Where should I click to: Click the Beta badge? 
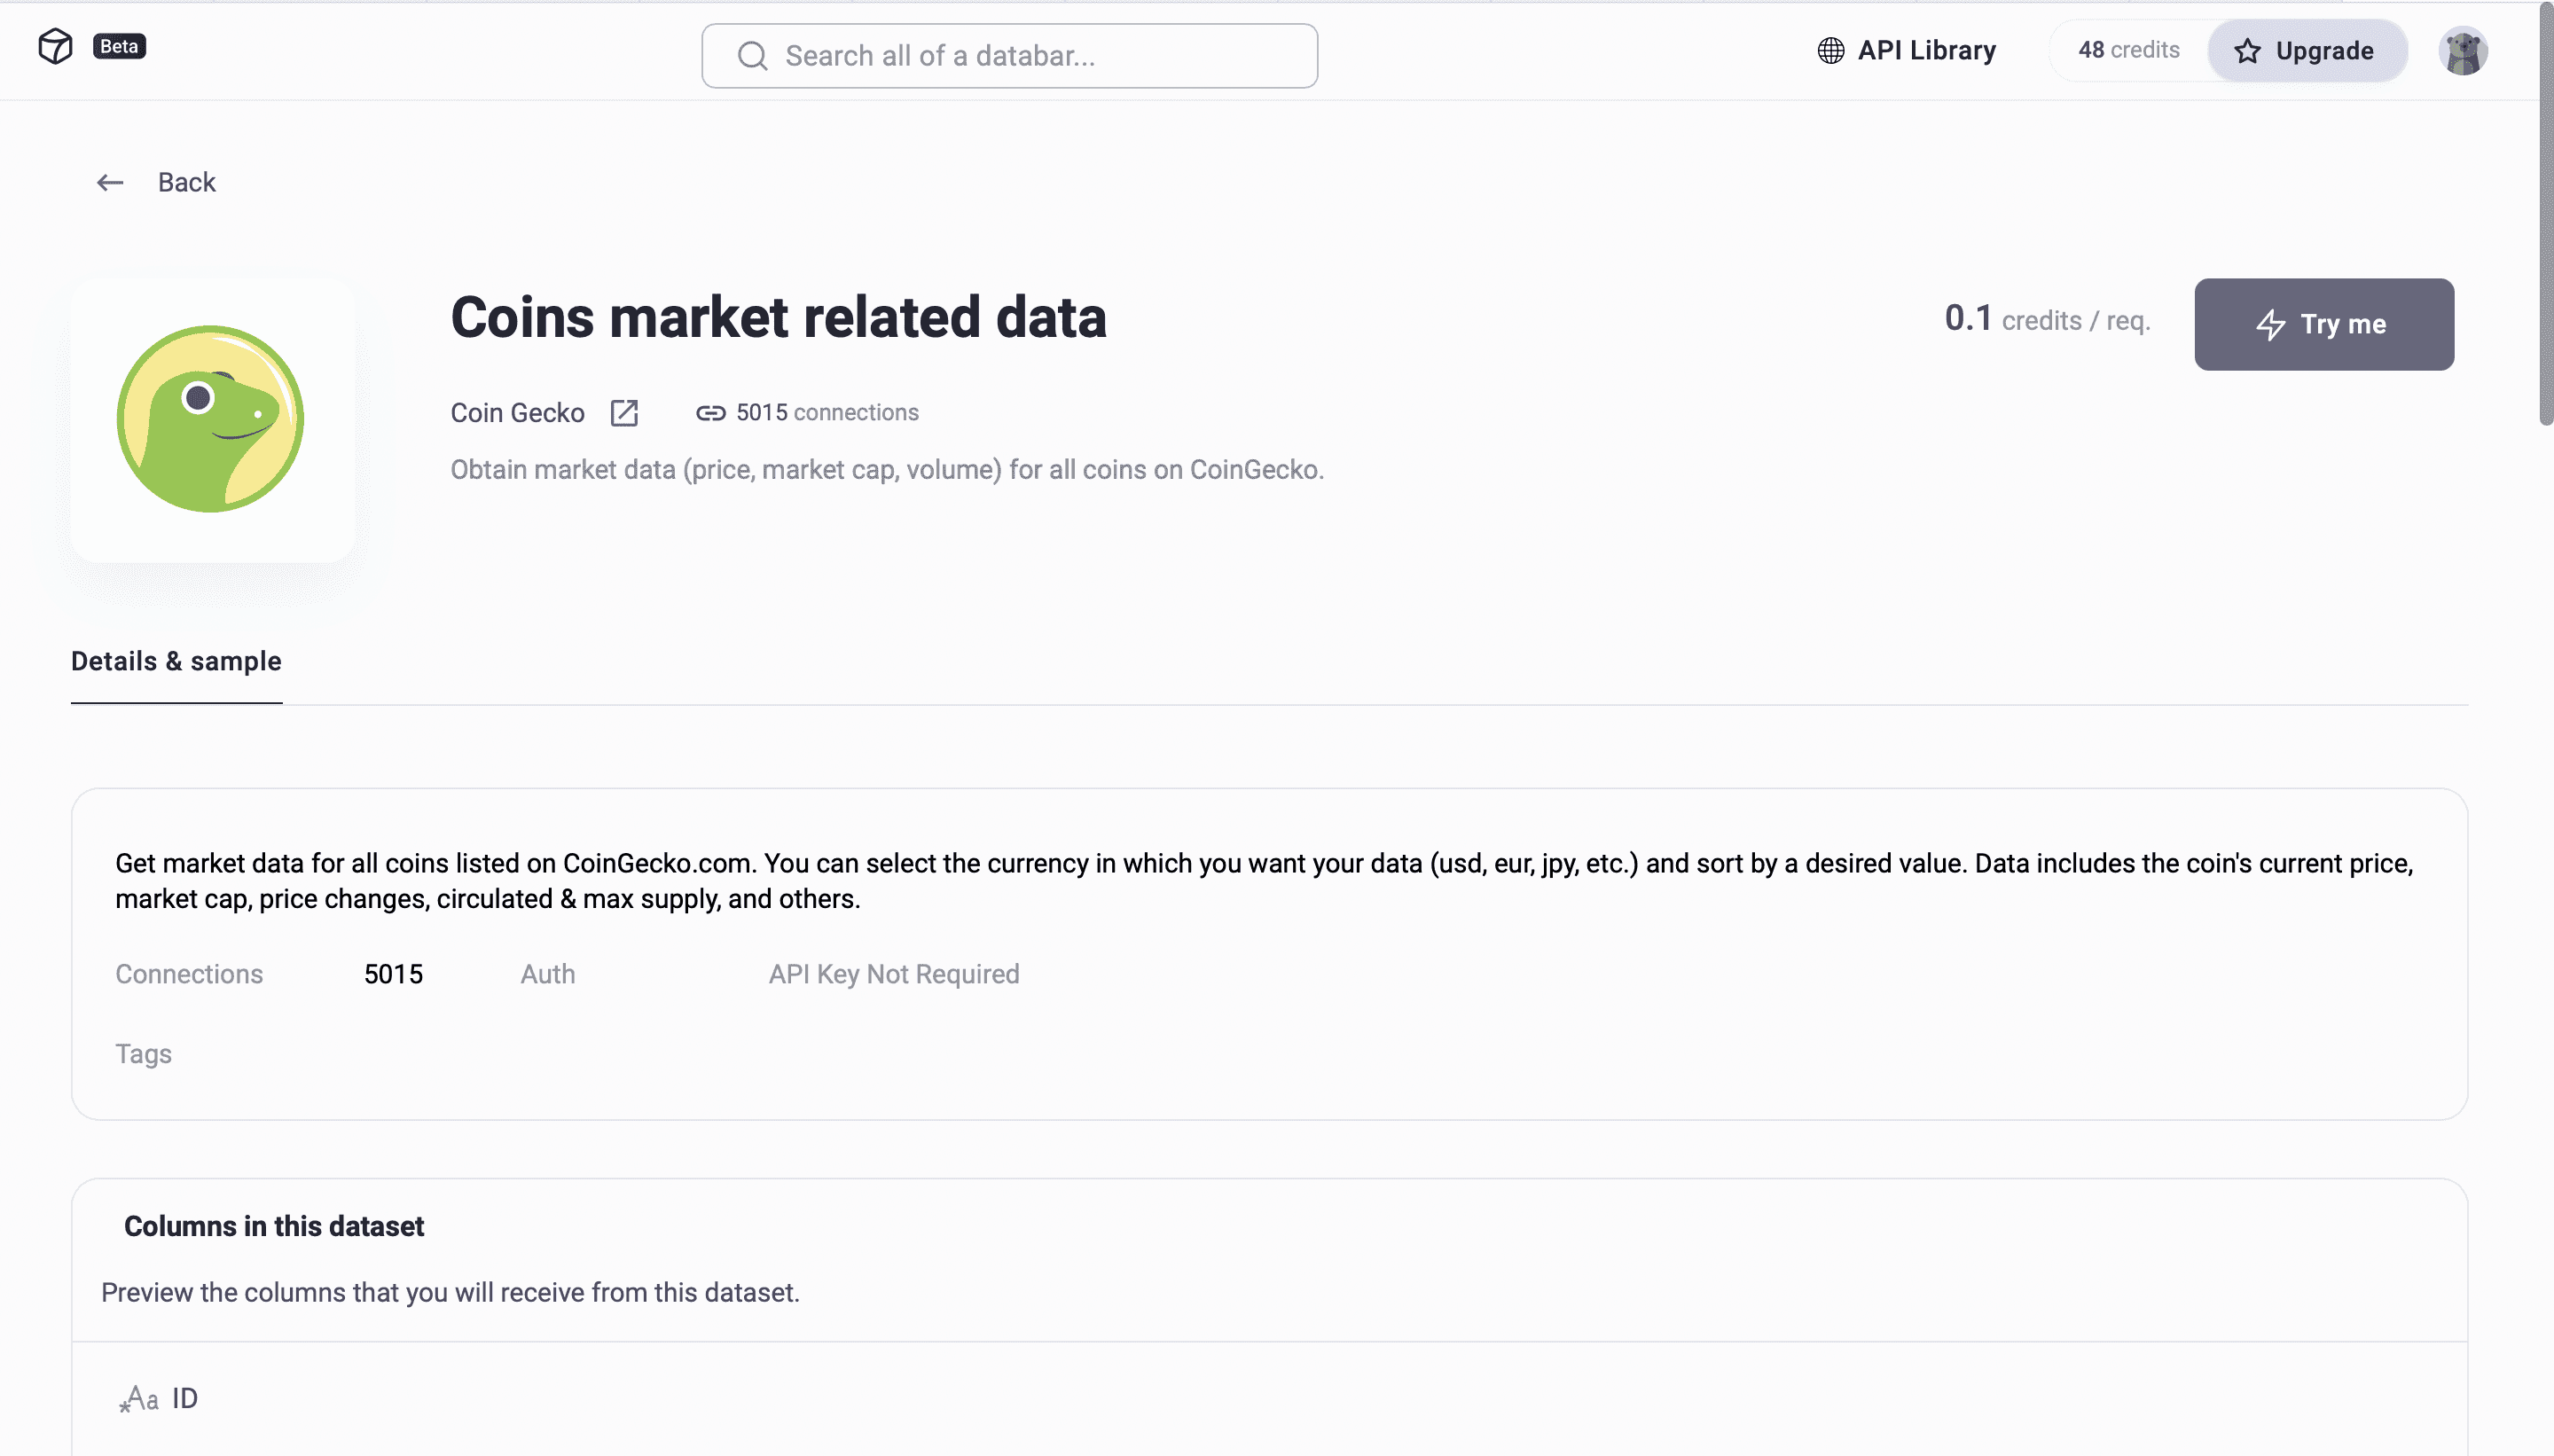click(x=119, y=46)
